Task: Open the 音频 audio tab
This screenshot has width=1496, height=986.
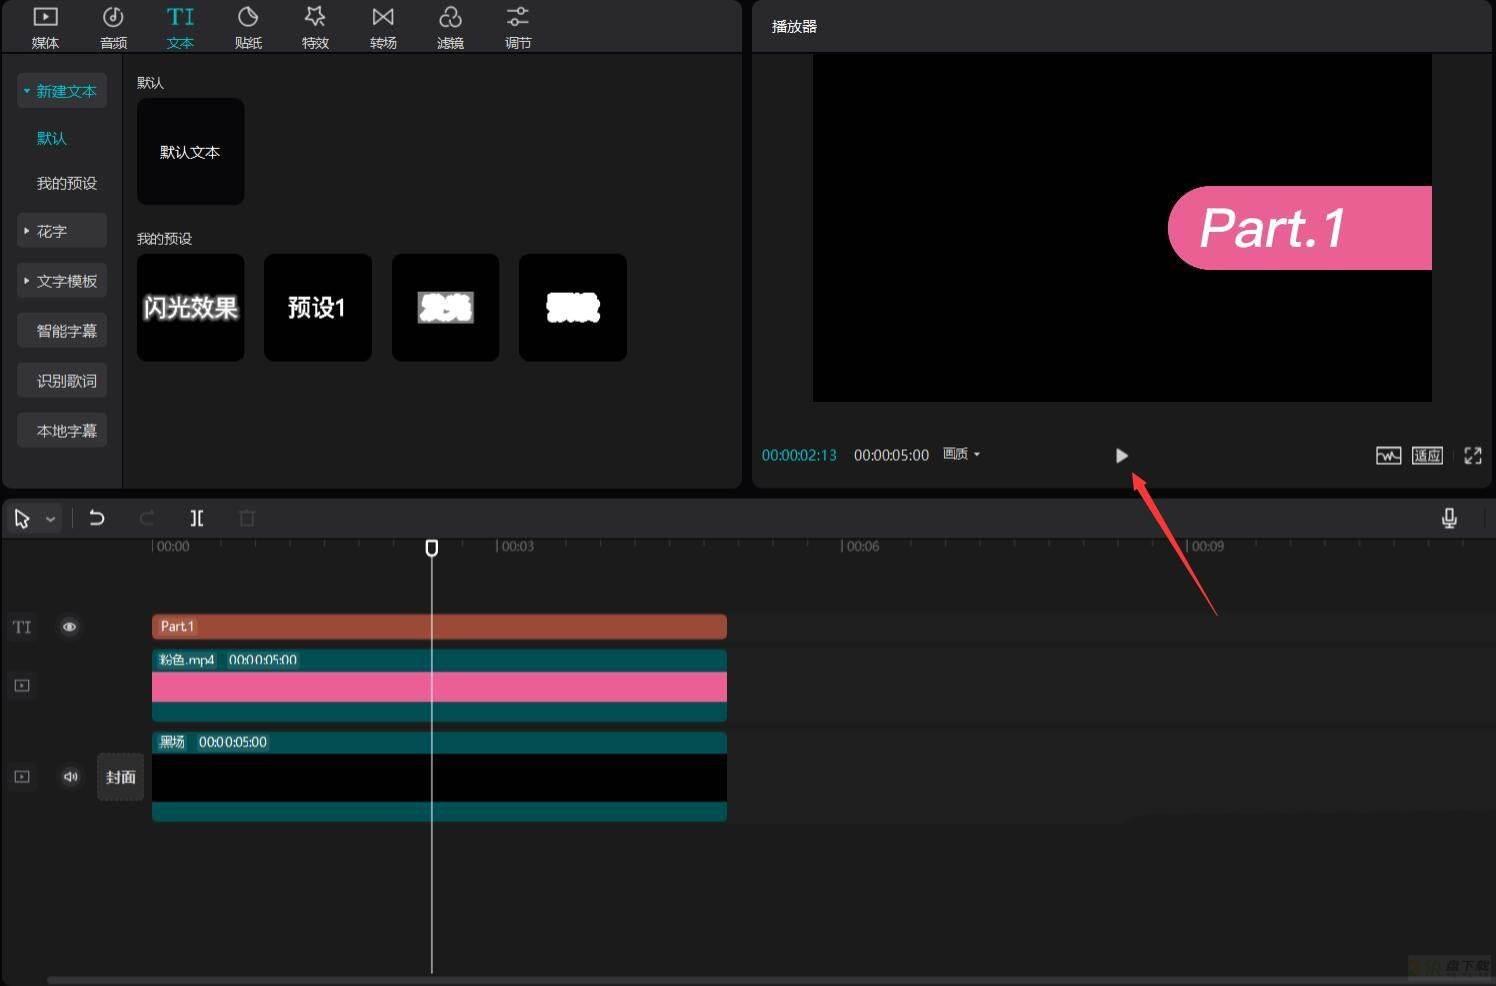Action: tap(113, 27)
